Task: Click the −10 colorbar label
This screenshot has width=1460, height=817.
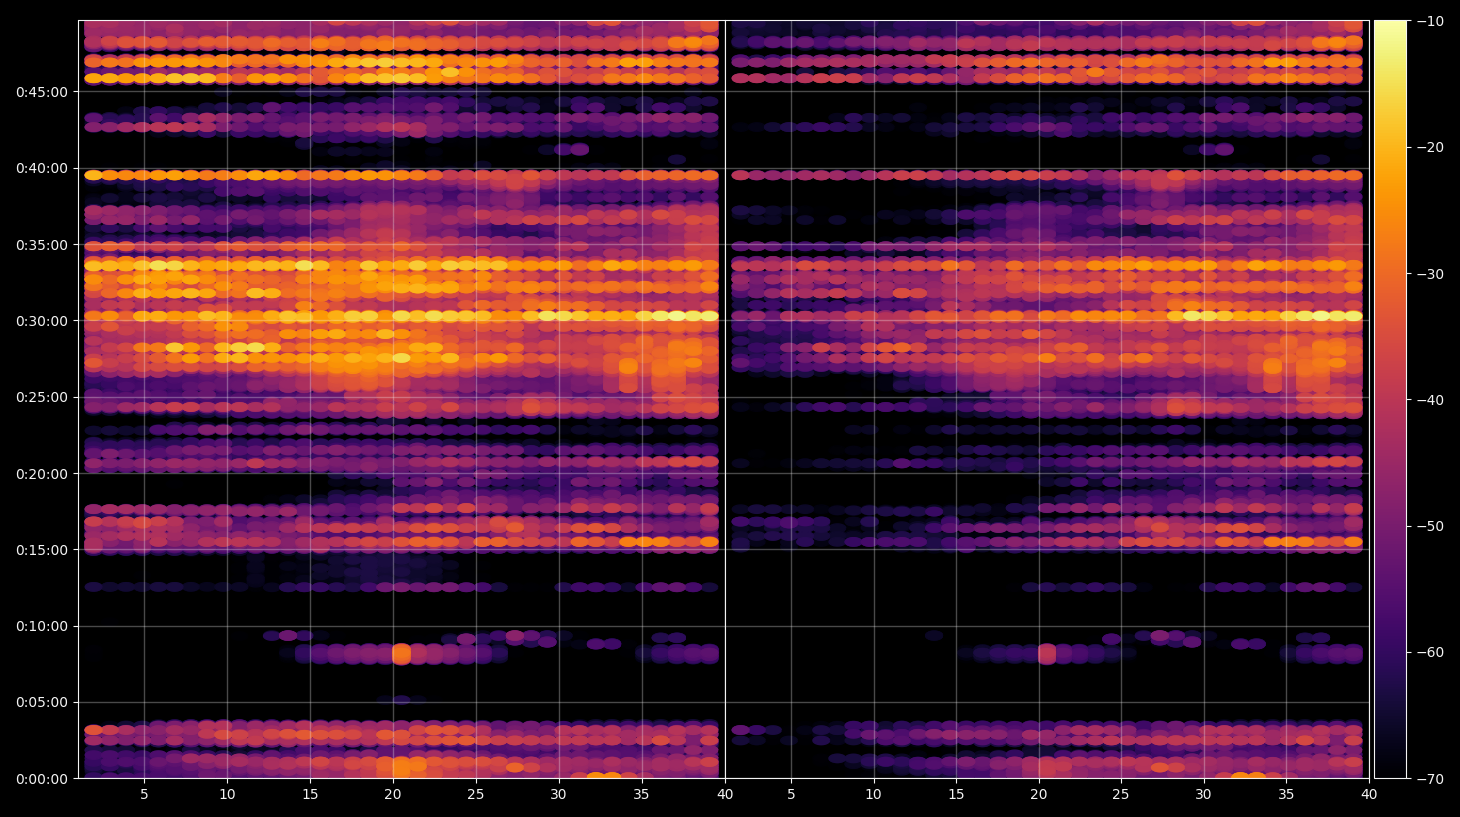Action: tap(1430, 21)
